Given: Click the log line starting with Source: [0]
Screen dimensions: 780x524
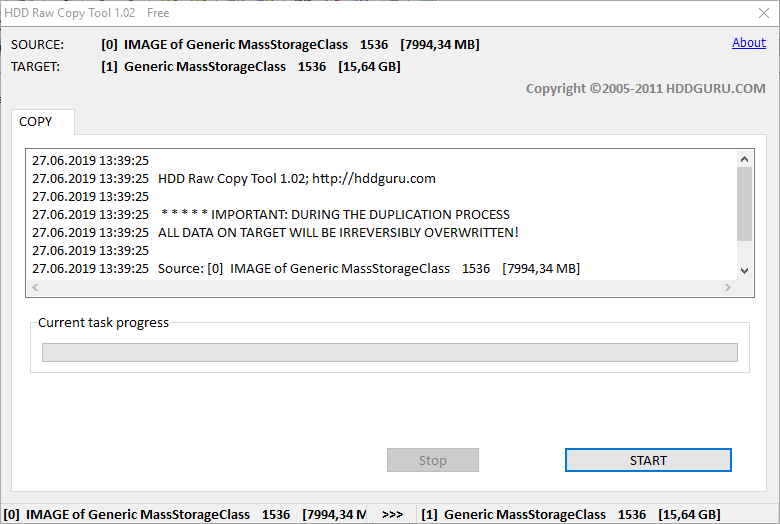Looking at the screenshot, I should click(368, 269).
